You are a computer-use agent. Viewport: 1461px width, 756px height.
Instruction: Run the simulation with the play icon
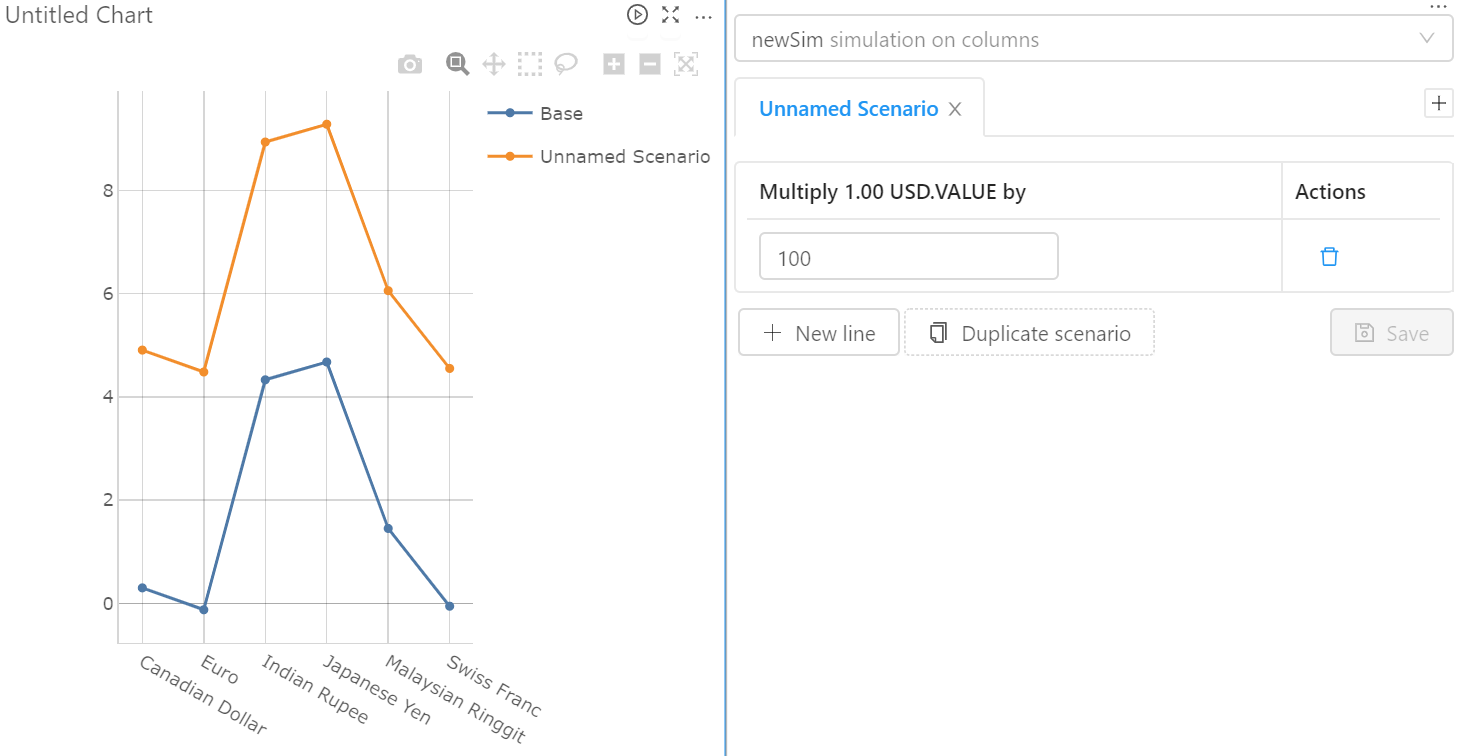(x=637, y=15)
